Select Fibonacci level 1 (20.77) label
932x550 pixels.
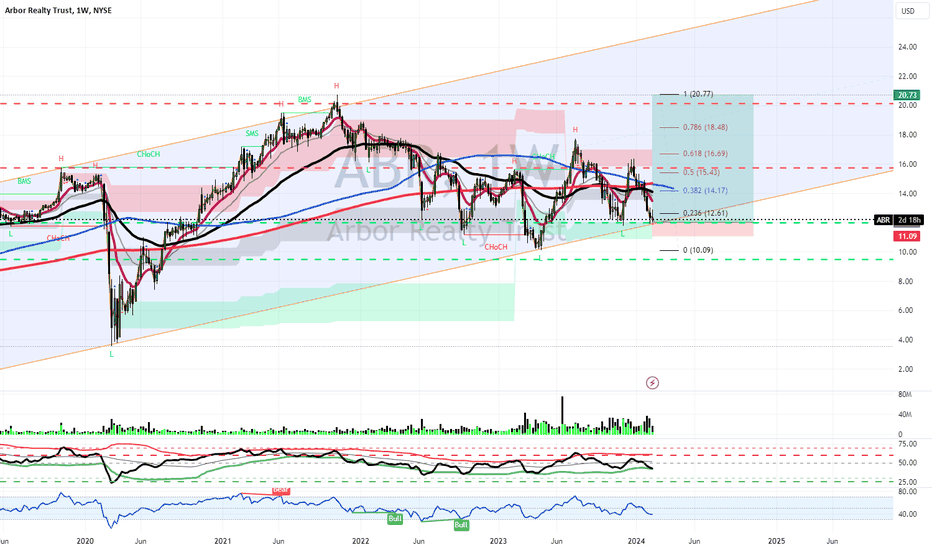coord(698,94)
